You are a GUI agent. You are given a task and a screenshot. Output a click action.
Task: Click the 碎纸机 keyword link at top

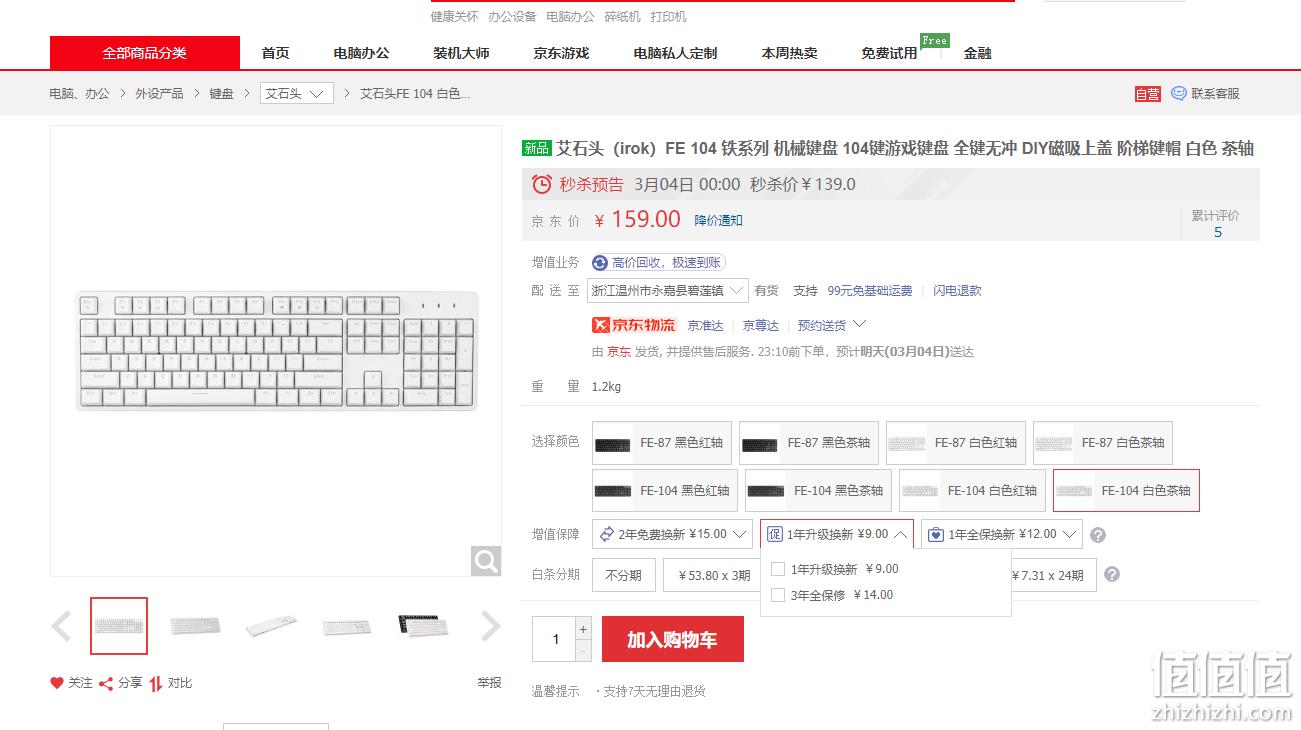coord(622,17)
